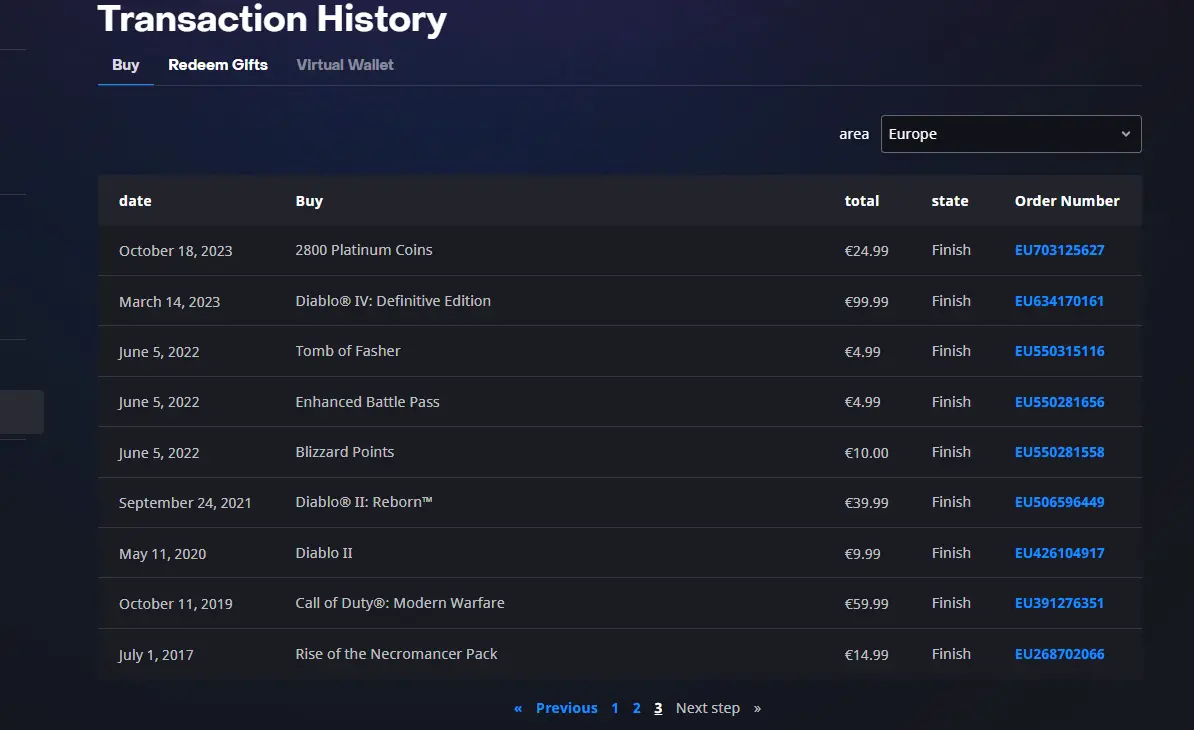Screen dimensions: 1194x730
Task: Open order EU268702066 for Necromancer Pack
Action: click(x=1059, y=654)
